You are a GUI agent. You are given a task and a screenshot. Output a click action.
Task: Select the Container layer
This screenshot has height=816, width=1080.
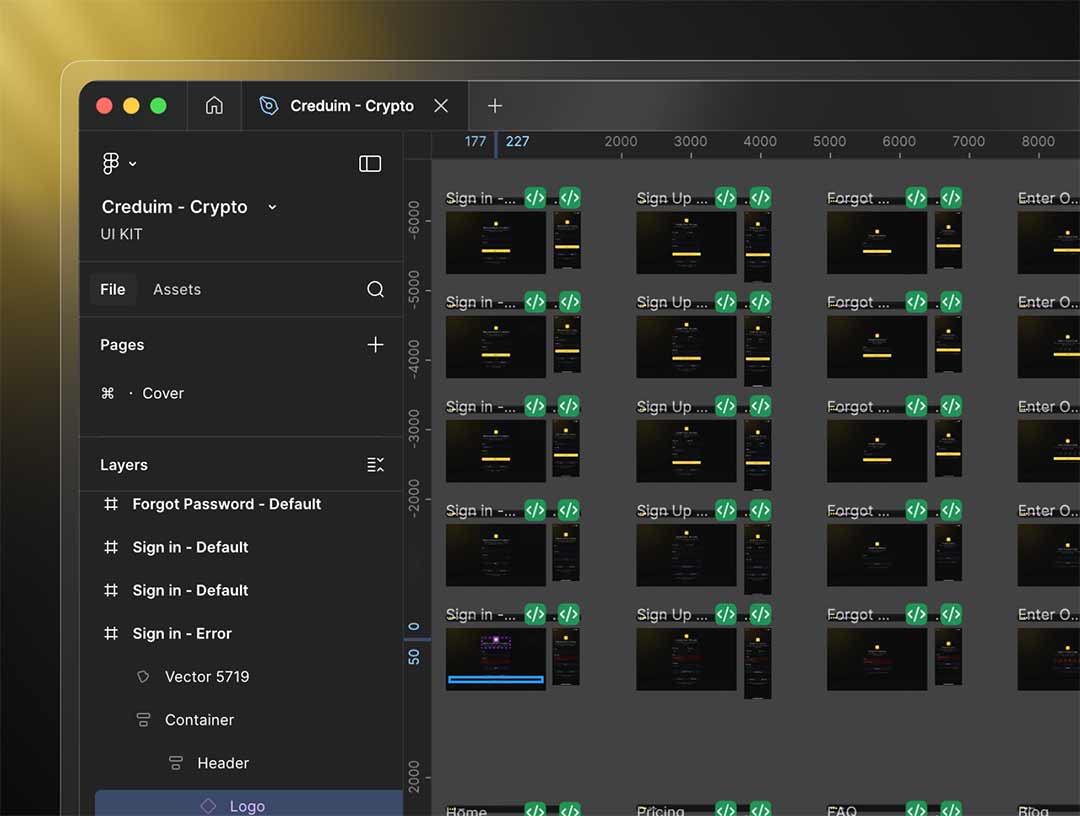[x=199, y=720]
